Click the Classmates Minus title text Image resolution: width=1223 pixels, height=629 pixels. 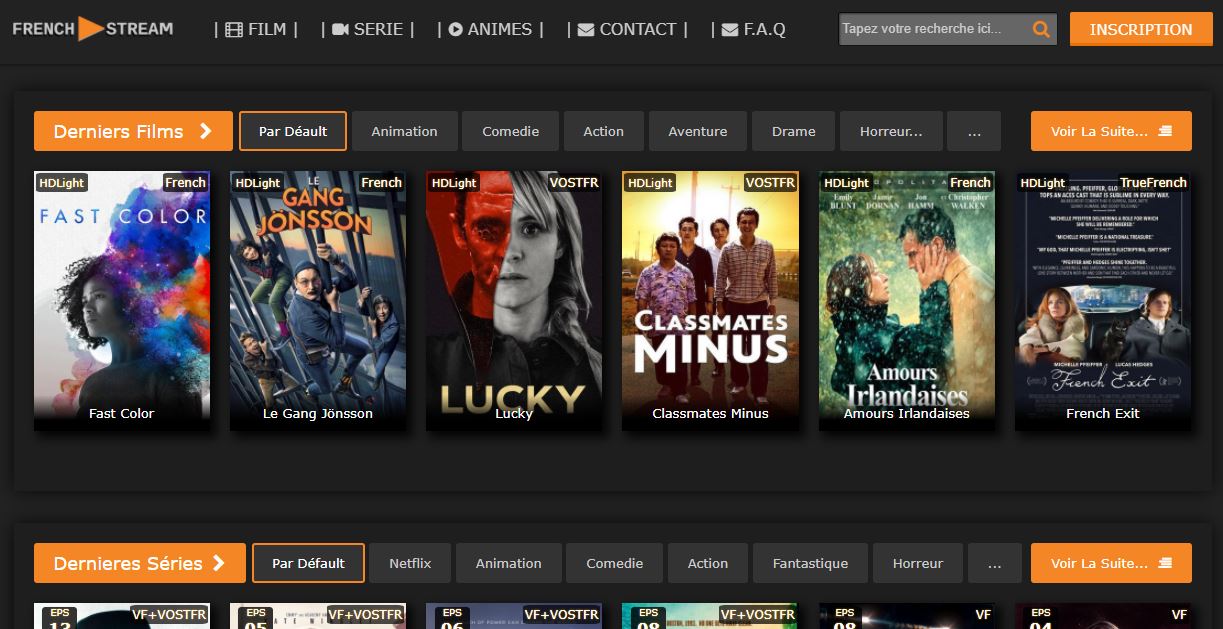tap(710, 413)
